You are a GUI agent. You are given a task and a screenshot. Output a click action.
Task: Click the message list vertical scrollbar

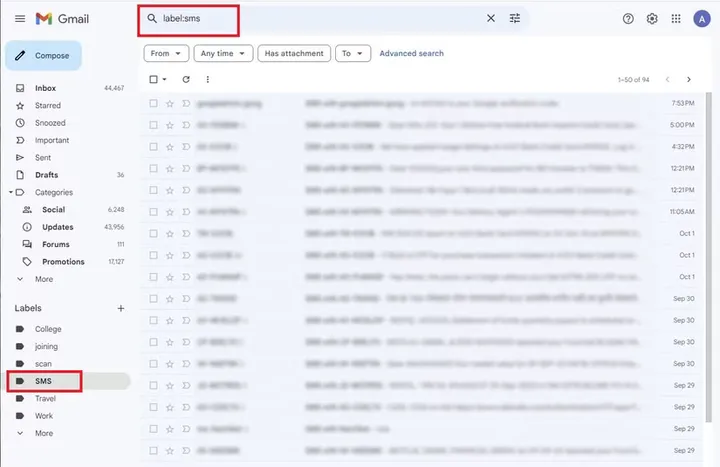[709, 257]
